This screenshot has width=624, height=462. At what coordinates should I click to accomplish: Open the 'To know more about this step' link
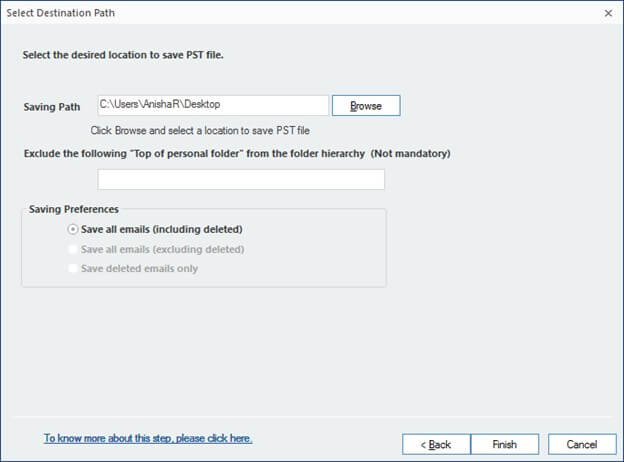point(148,438)
